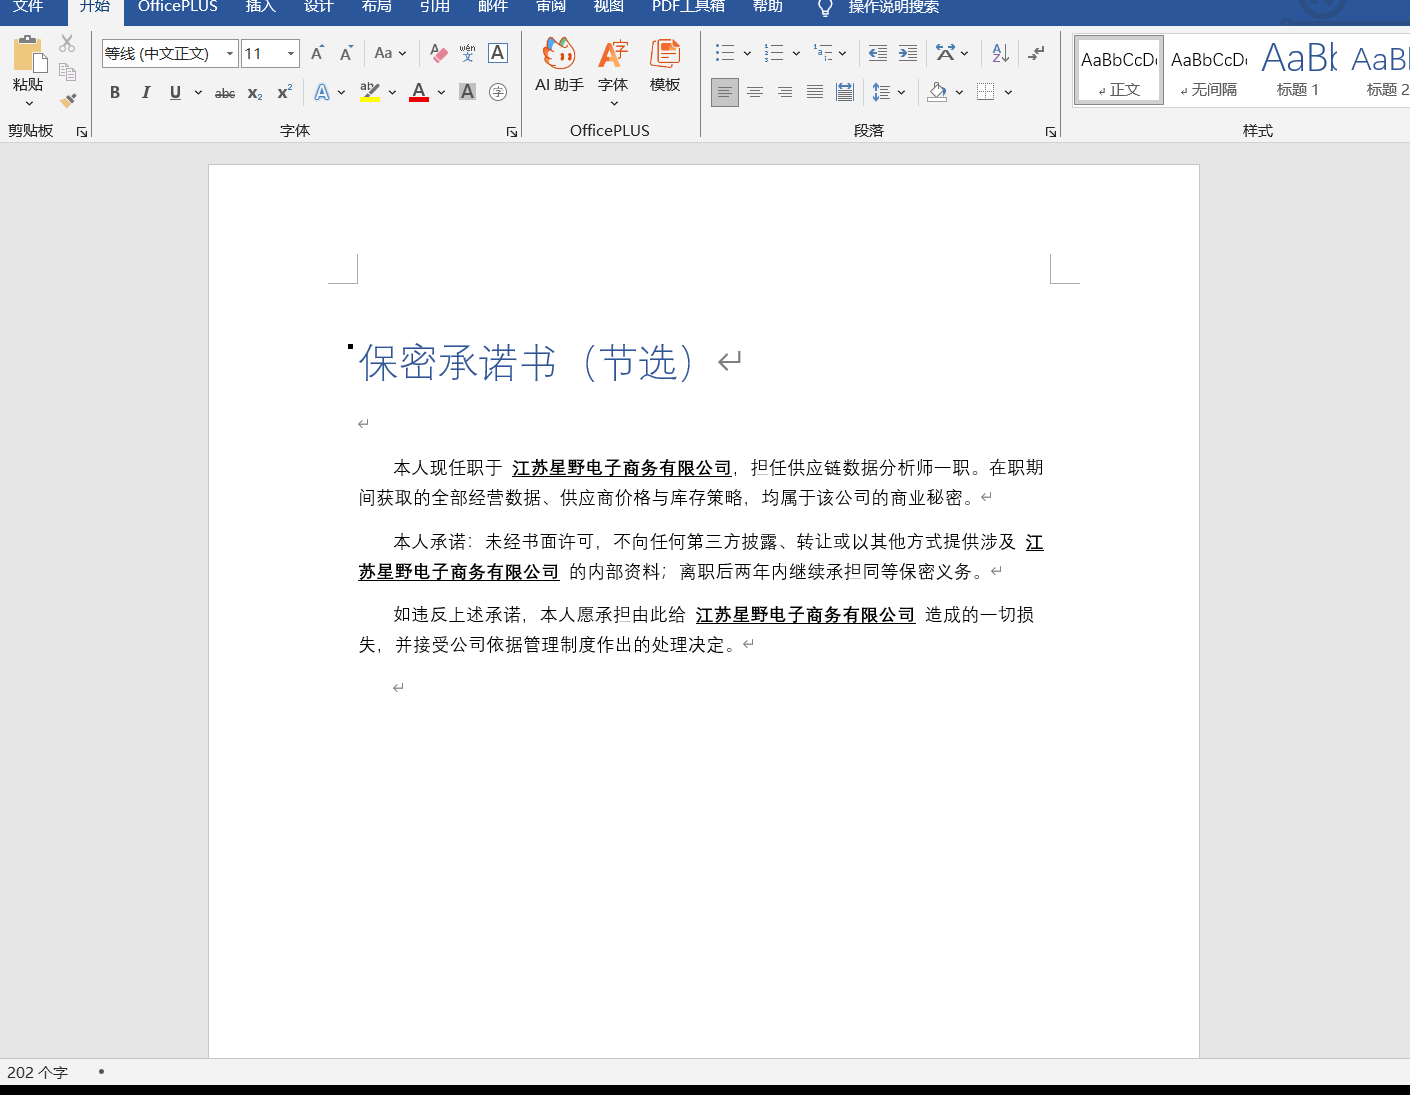The image size is (1410, 1095).
Task: Open the 文件 menu
Action: pyautogui.click(x=28, y=8)
